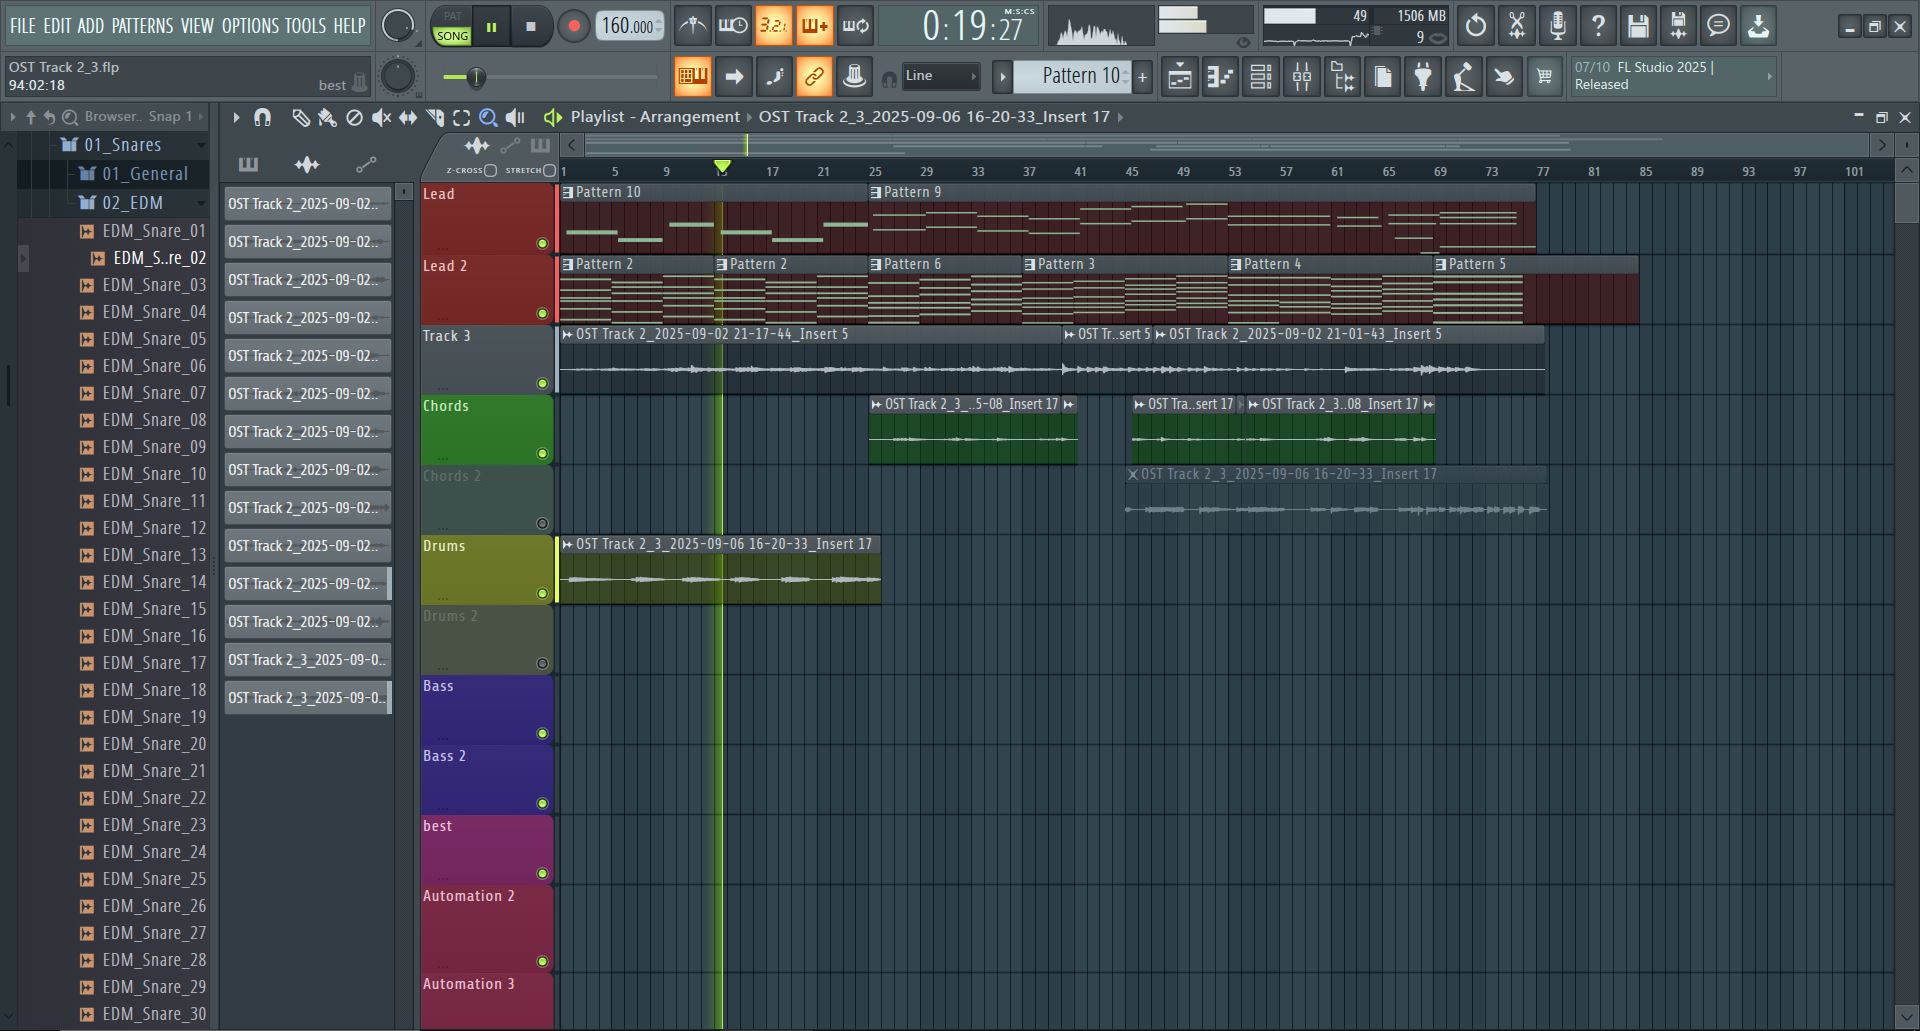Stop playback with the Stop button

[531, 27]
